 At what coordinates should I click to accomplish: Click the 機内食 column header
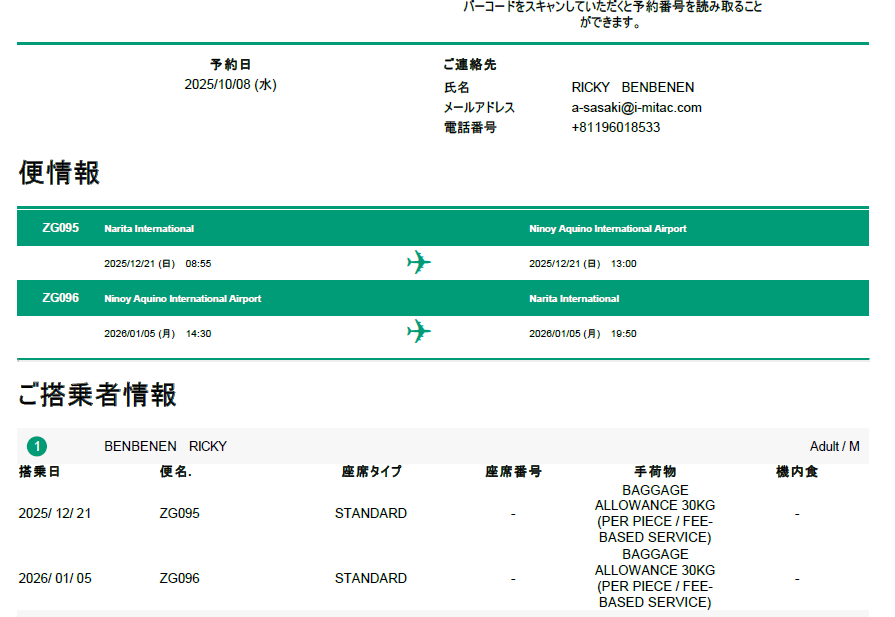(x=797, y=472)
